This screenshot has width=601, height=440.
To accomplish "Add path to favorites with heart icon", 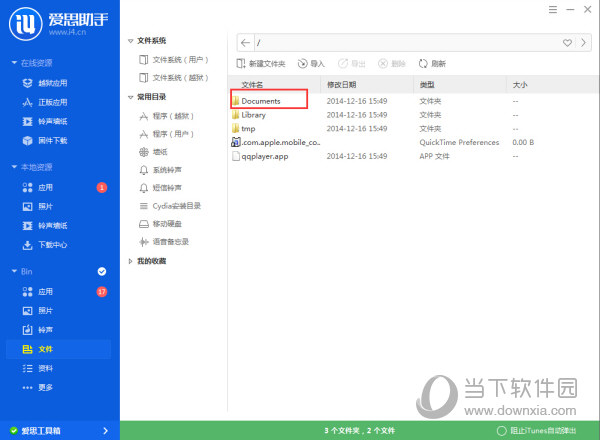I will (x=567, y=43).
